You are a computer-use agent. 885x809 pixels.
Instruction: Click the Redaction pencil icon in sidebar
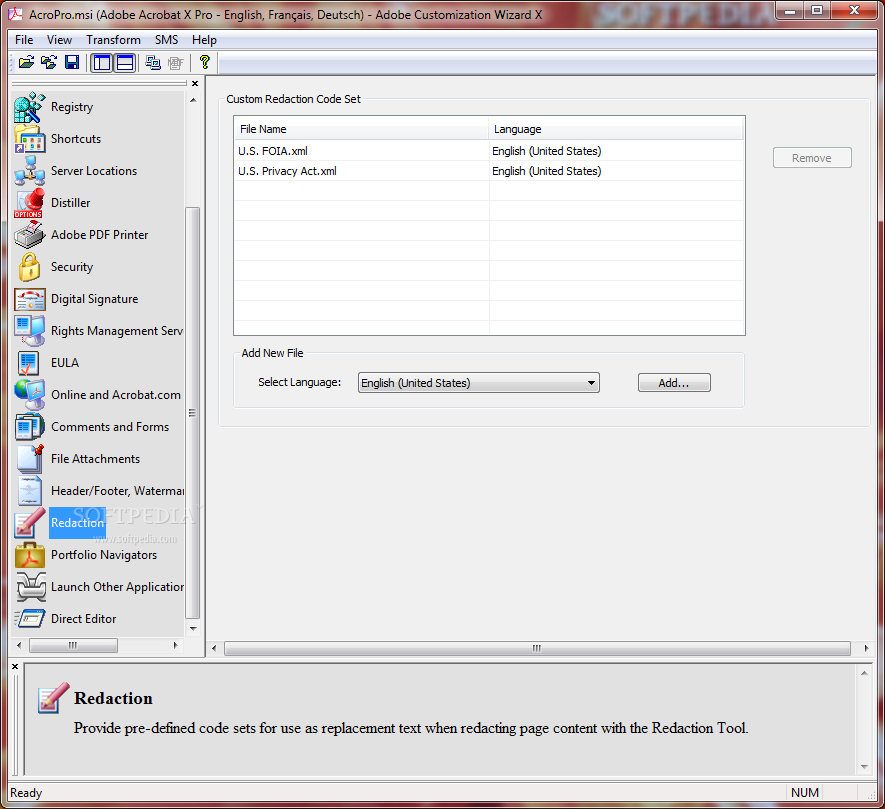coord(29,523)
